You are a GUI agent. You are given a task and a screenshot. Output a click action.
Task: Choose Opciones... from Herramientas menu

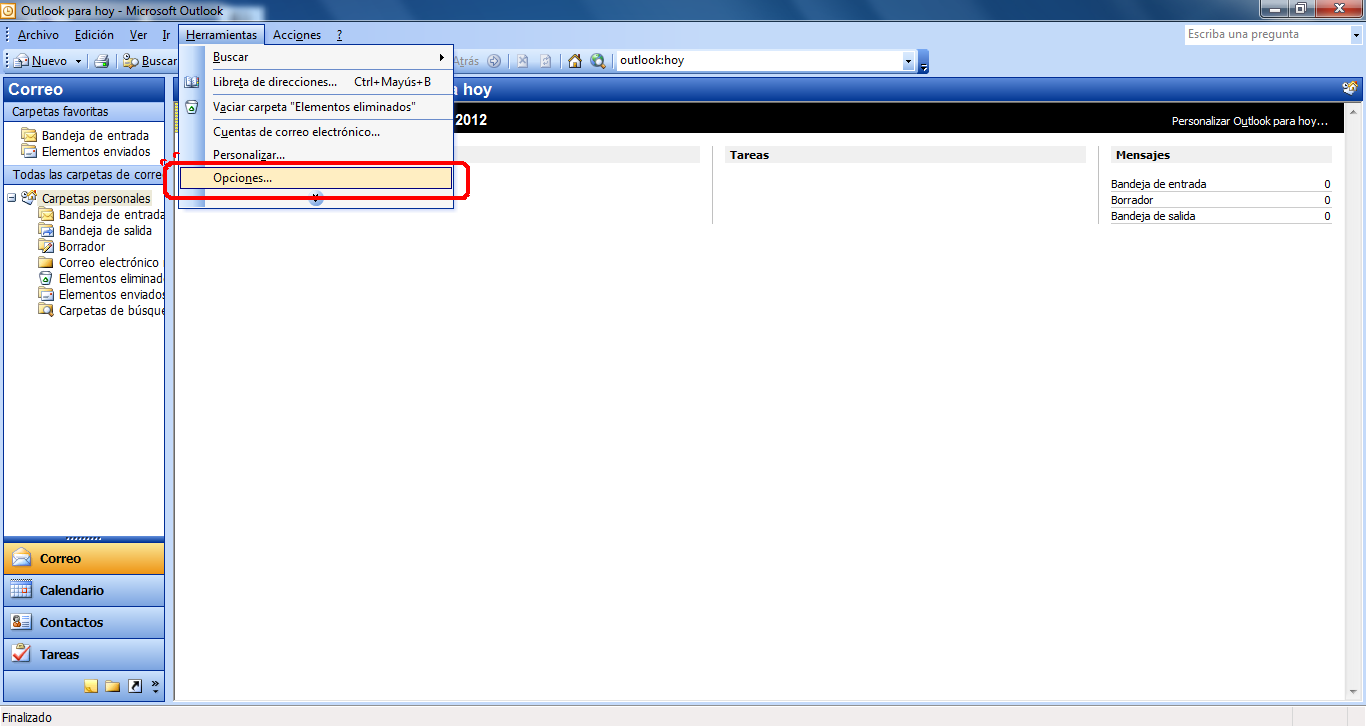[316, 178]
